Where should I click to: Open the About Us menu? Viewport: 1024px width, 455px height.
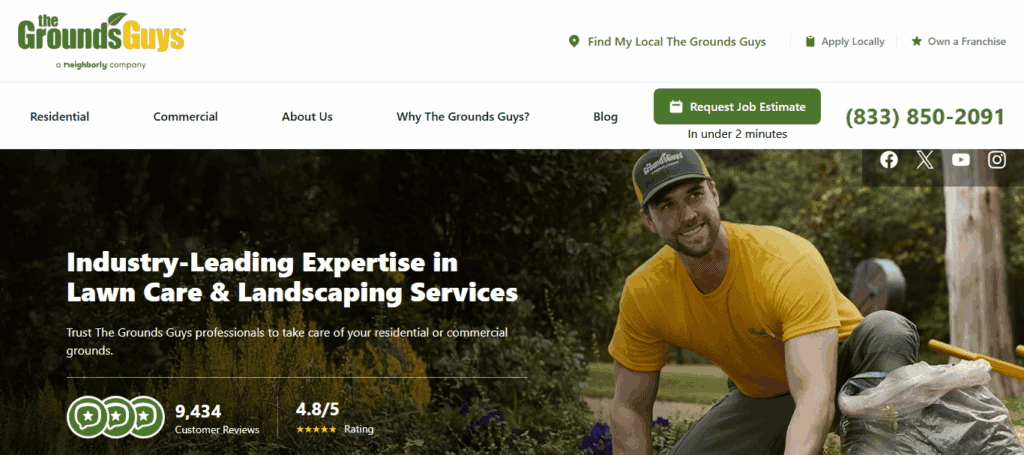click(307, 117)
